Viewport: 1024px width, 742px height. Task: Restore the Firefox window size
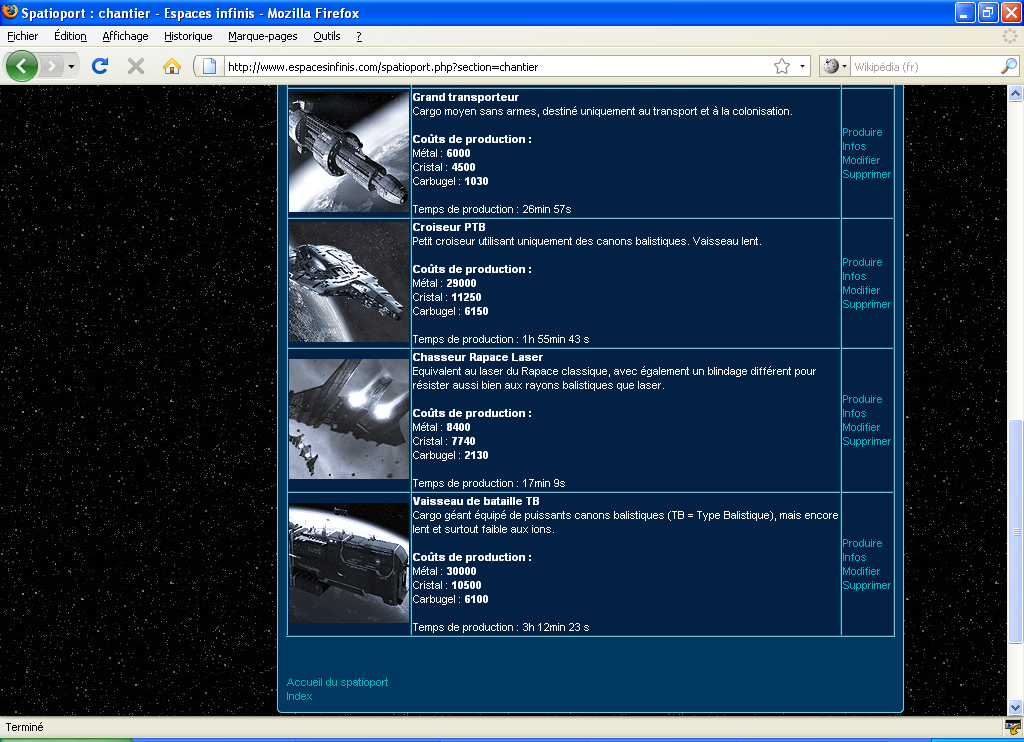(x=988, y=12)
